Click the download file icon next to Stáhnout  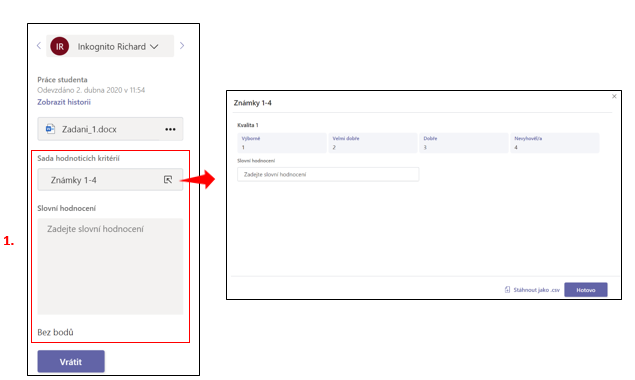coord(507,290)
